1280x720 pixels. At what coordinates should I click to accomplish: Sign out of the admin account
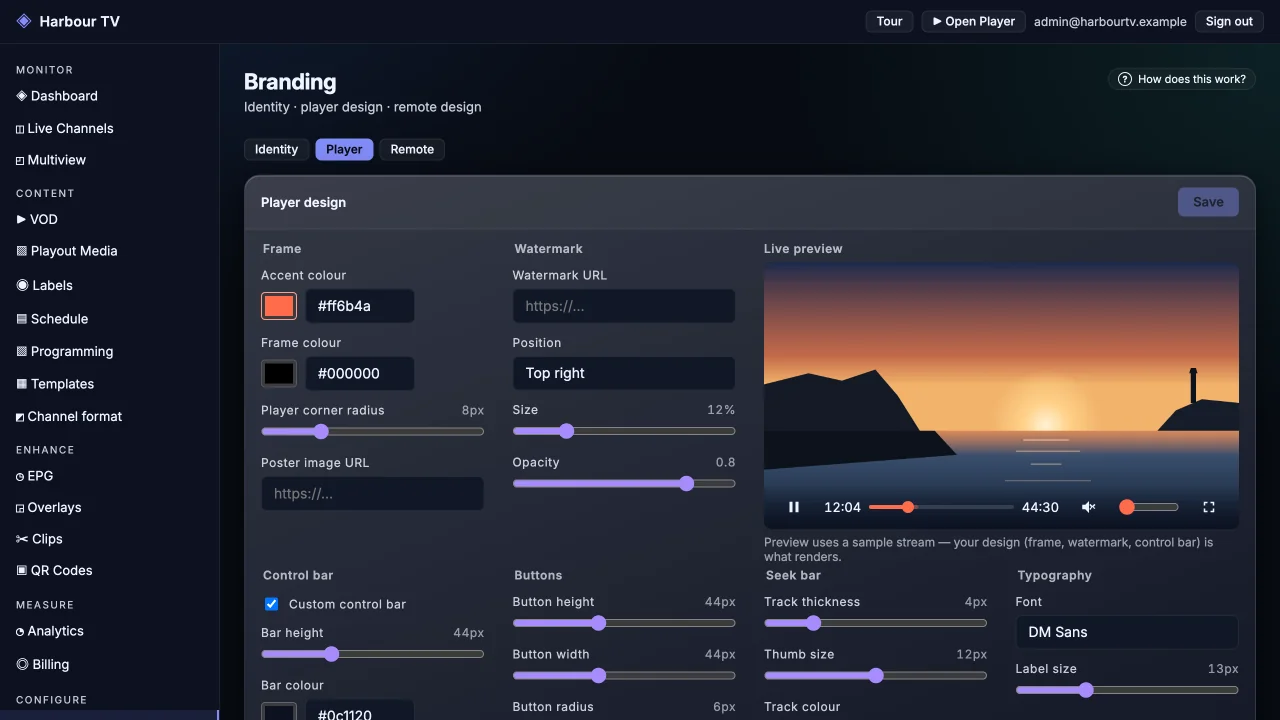point(1229,21)
